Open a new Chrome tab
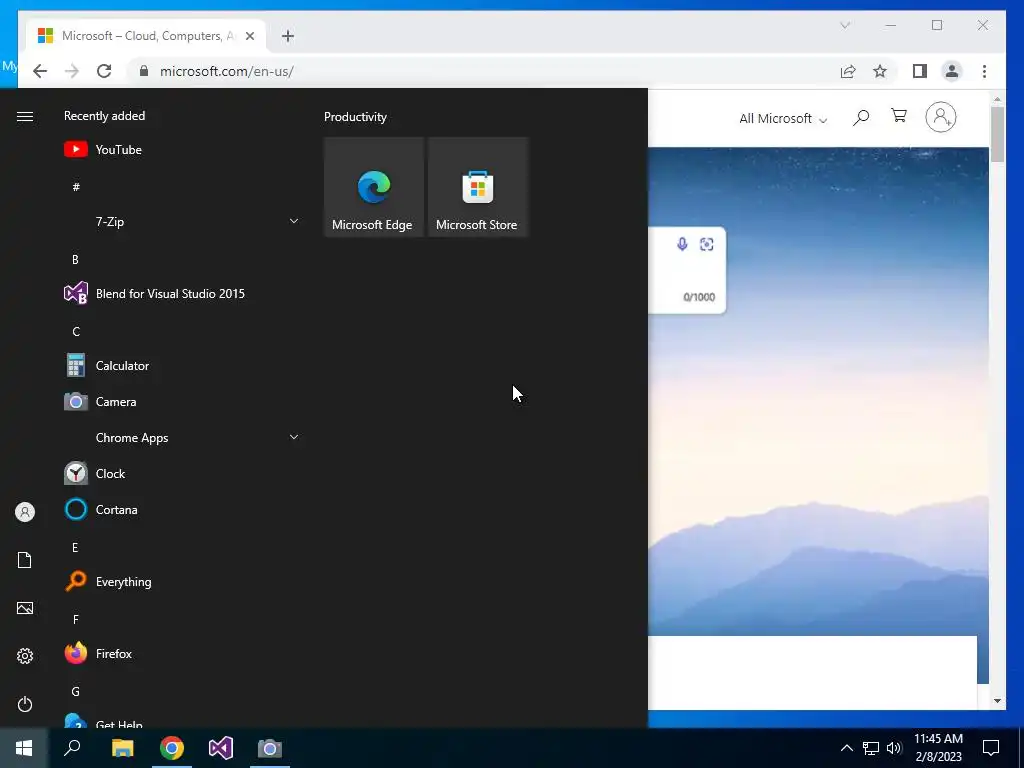 (x=288, y=36)
